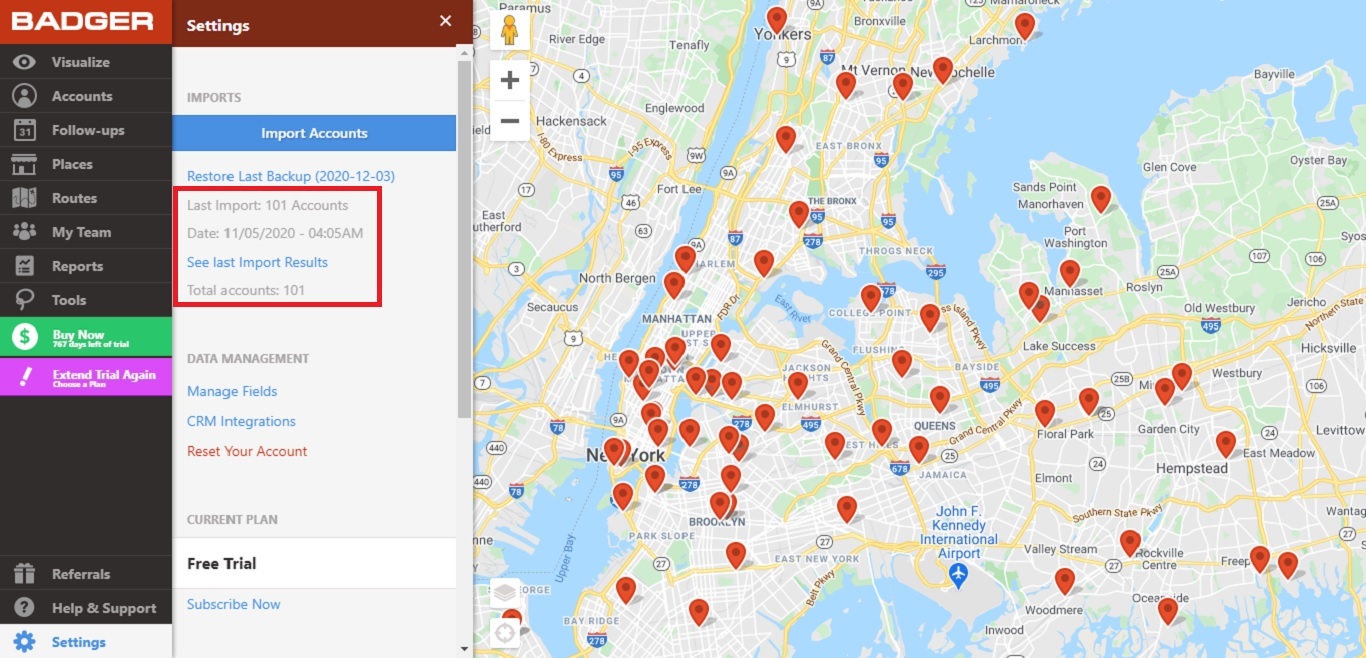
Task: Zoom out the map with minus
Action: 510,121
